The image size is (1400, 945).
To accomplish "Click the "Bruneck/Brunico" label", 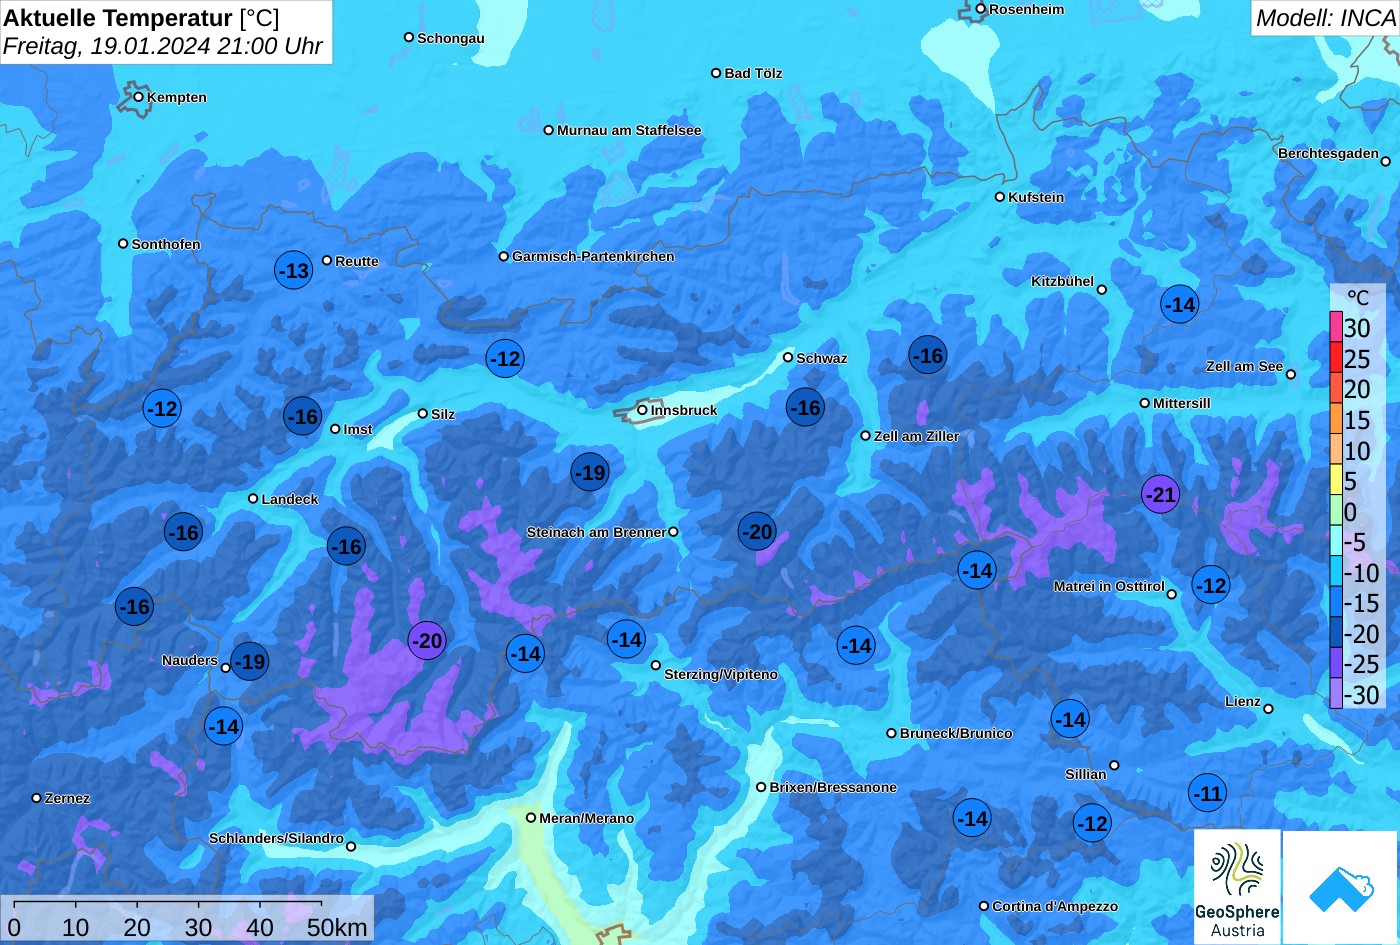I will 956,733.
